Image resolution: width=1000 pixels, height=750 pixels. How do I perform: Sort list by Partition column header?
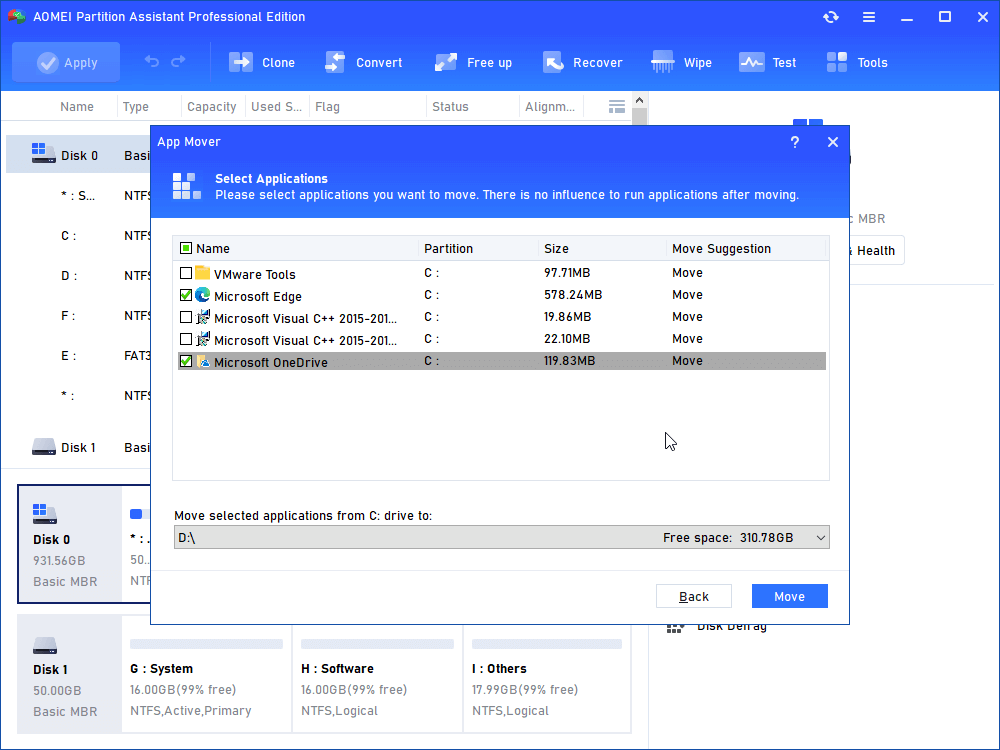(x=448, y=249)
